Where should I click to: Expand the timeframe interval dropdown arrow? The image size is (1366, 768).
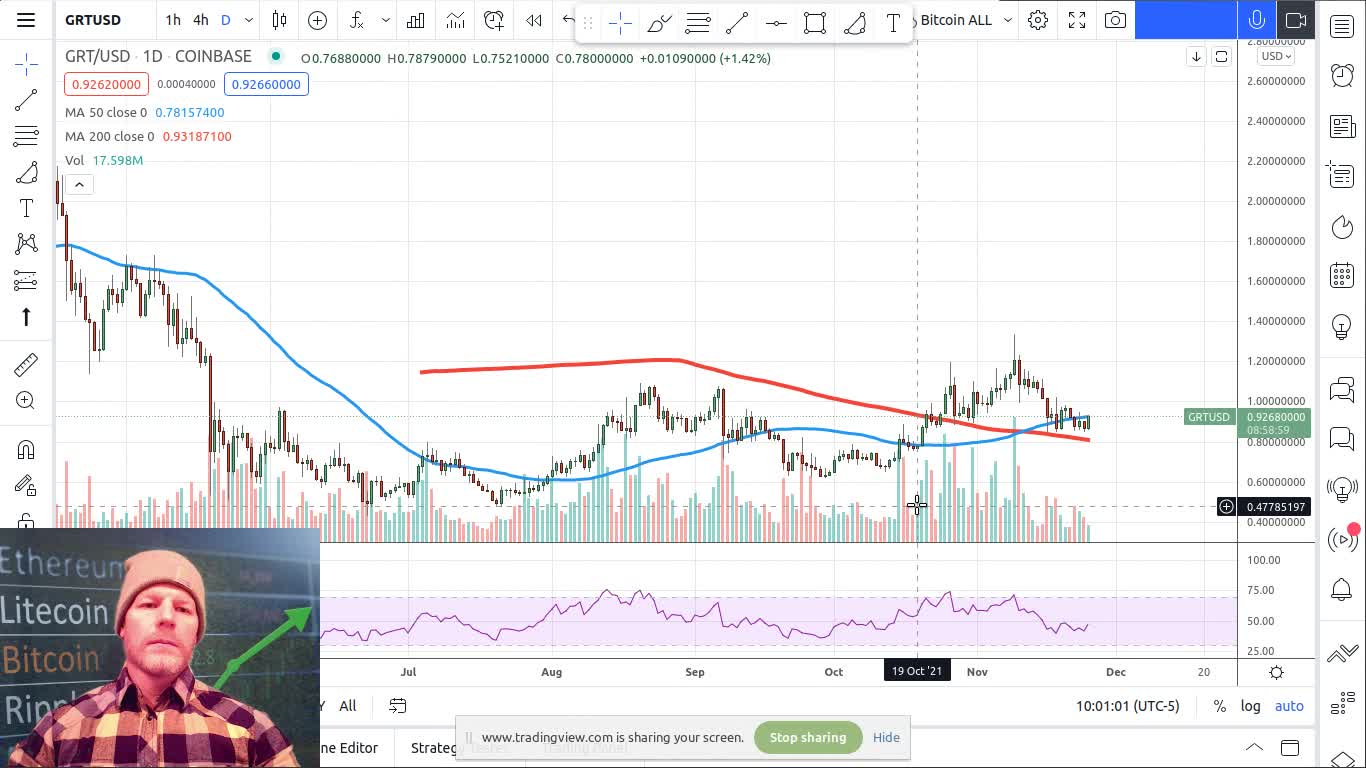click(x=249, y=20)
